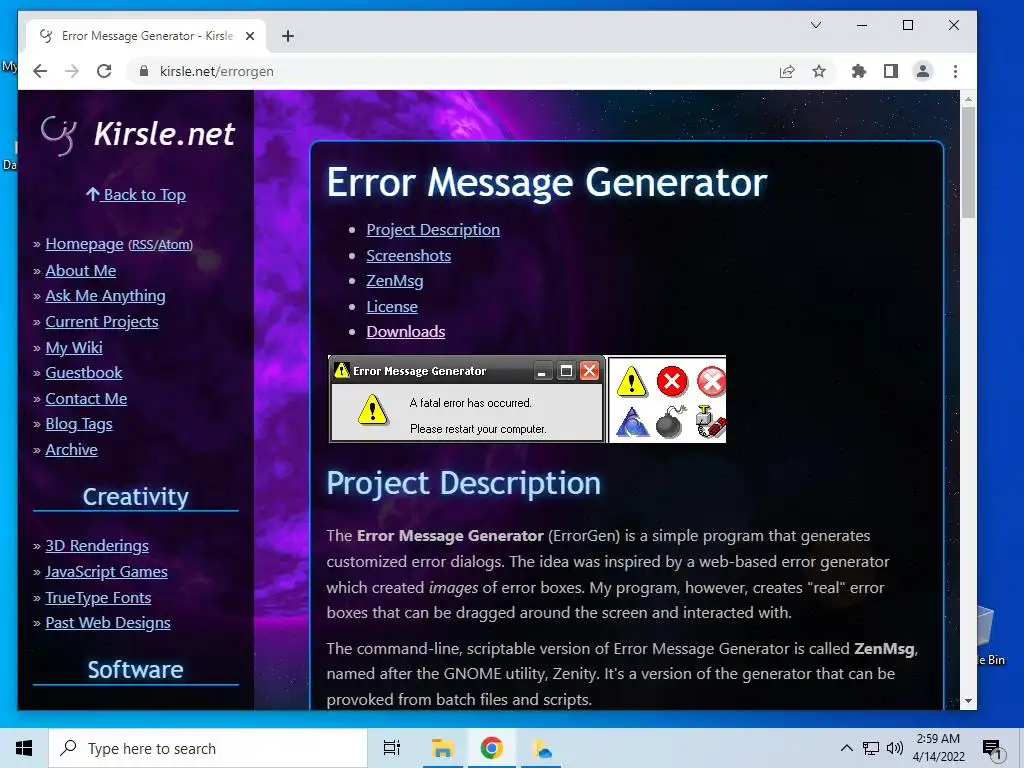Reload the kirsle.net page
1024x768 pixels.
click(104, 71)
